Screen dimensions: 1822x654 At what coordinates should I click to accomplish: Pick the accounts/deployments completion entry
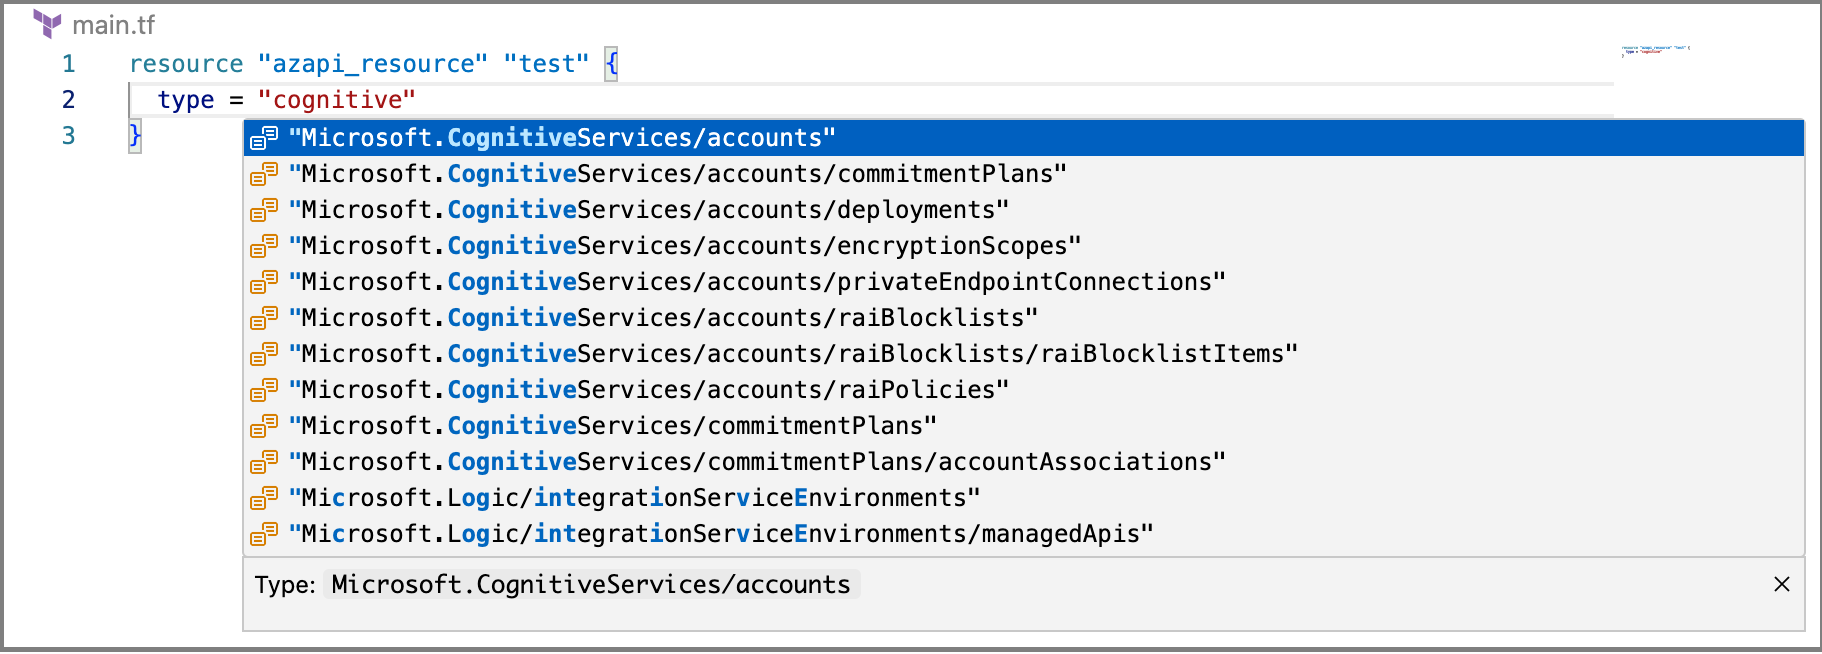point(1024,210)
